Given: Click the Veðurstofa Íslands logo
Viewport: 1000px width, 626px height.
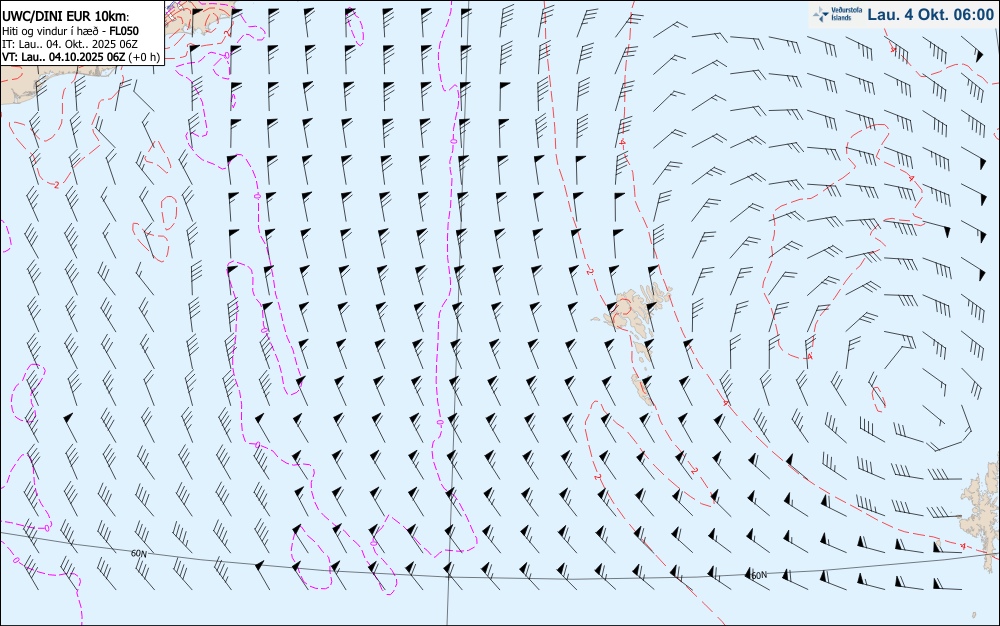Looking at the screenshot, I should tap(835, 14).
